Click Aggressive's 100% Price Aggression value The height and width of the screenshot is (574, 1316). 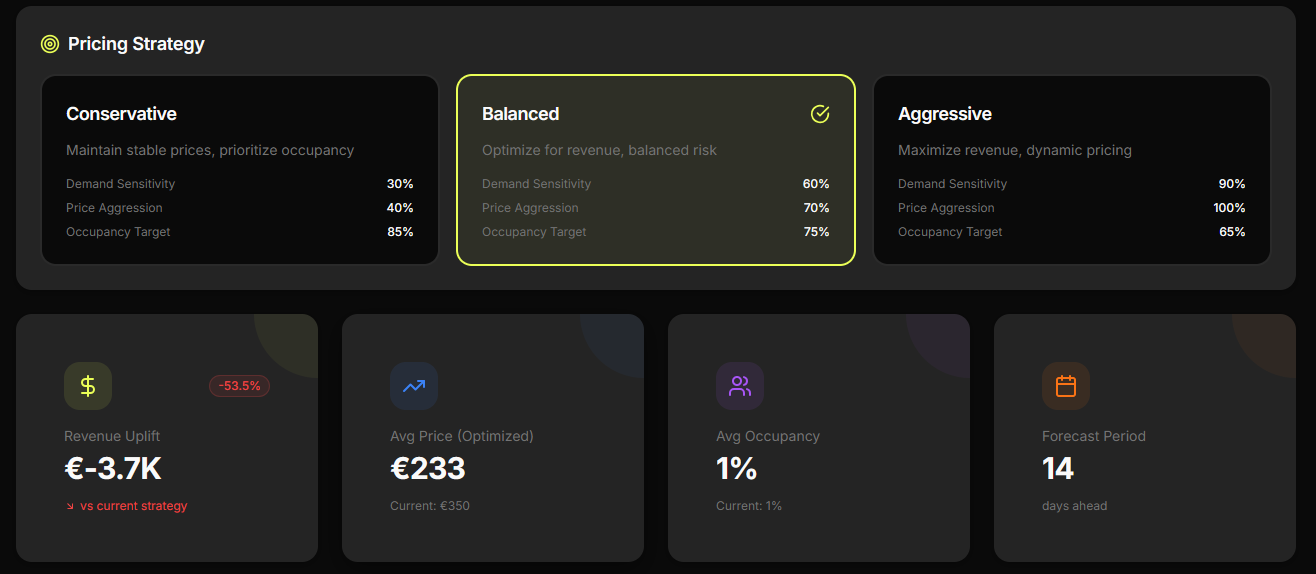[x=1229, y=208]
